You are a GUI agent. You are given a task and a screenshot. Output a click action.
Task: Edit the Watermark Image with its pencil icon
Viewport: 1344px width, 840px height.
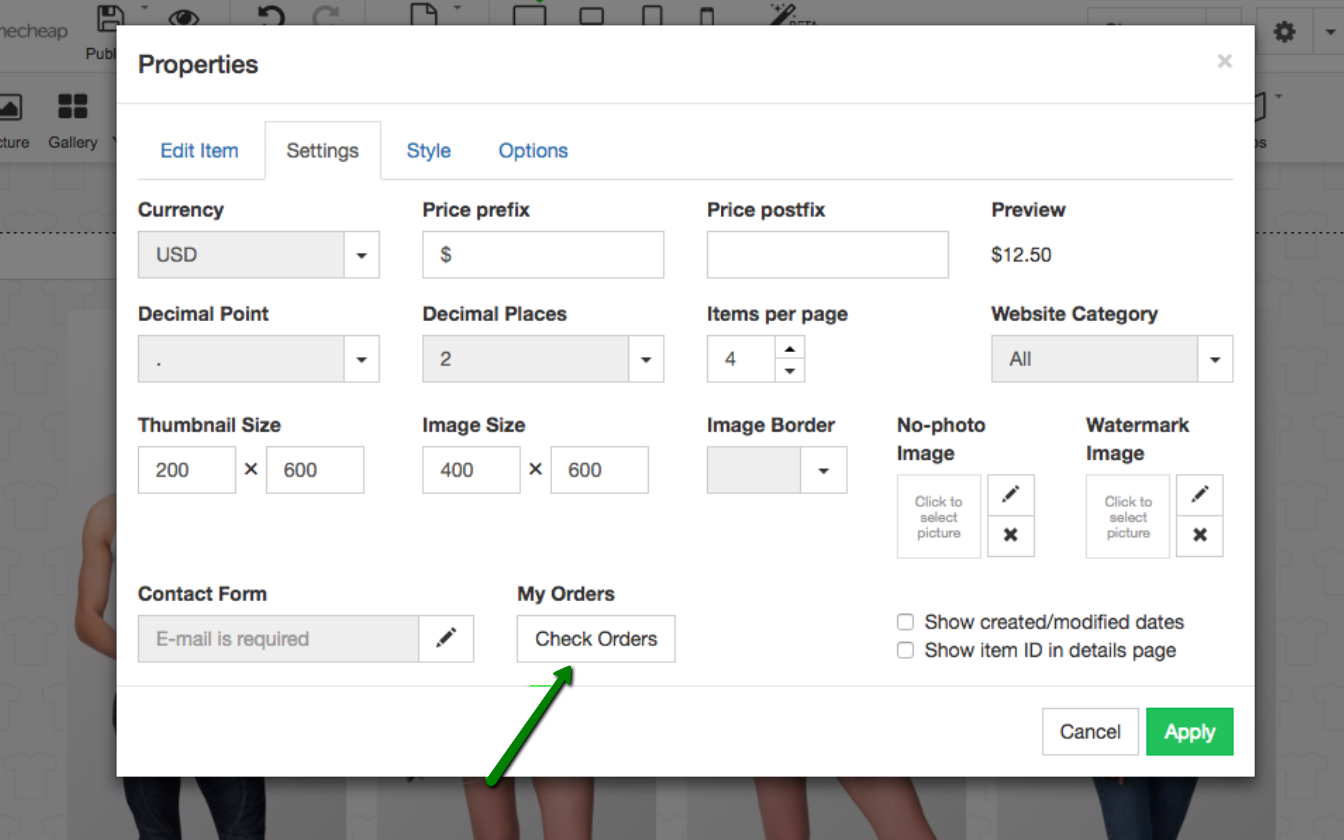(1200, 494)
